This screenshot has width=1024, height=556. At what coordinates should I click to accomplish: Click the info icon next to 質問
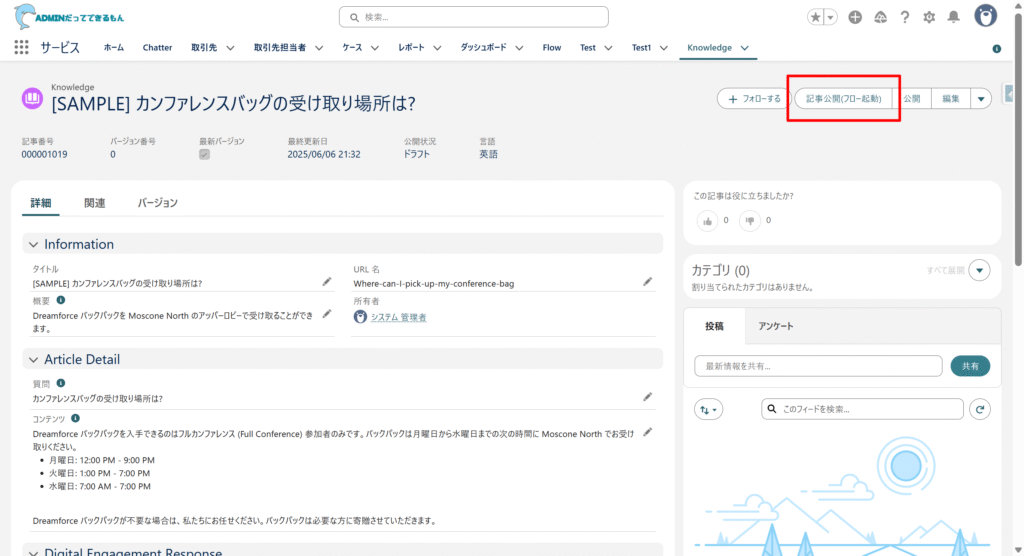(61, 384)
